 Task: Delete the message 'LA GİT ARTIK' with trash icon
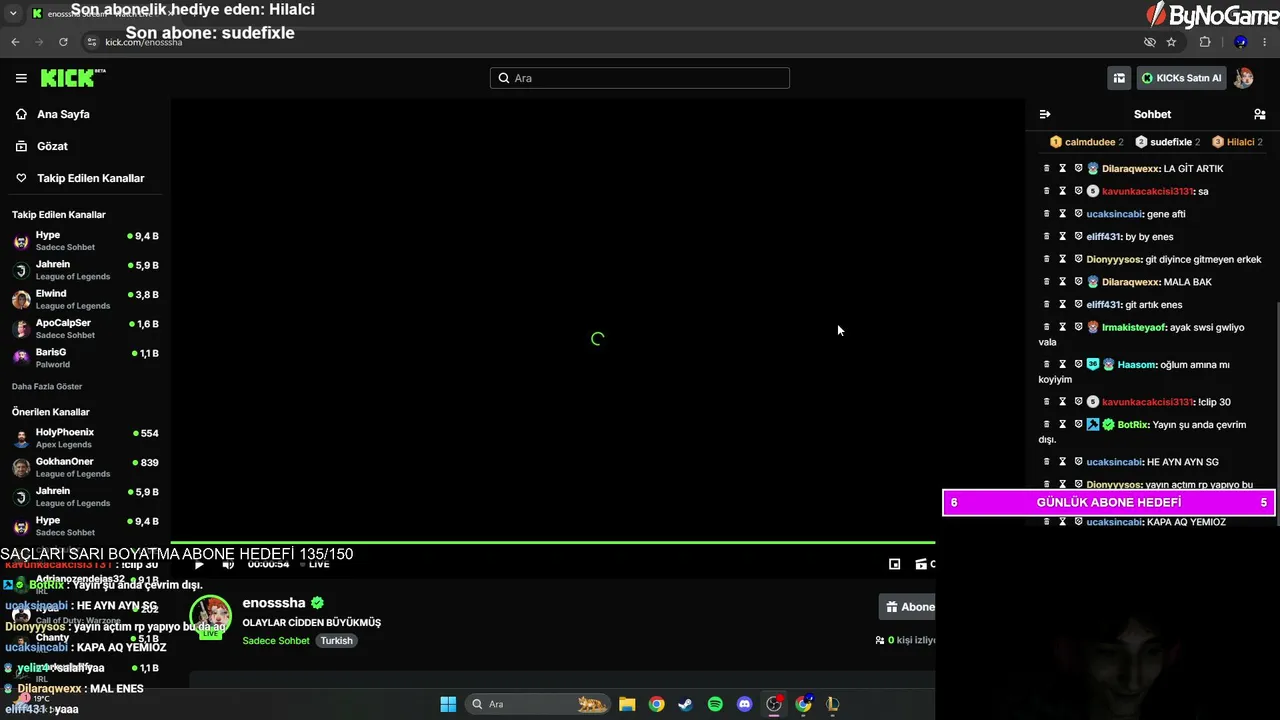click(1047, 168)
